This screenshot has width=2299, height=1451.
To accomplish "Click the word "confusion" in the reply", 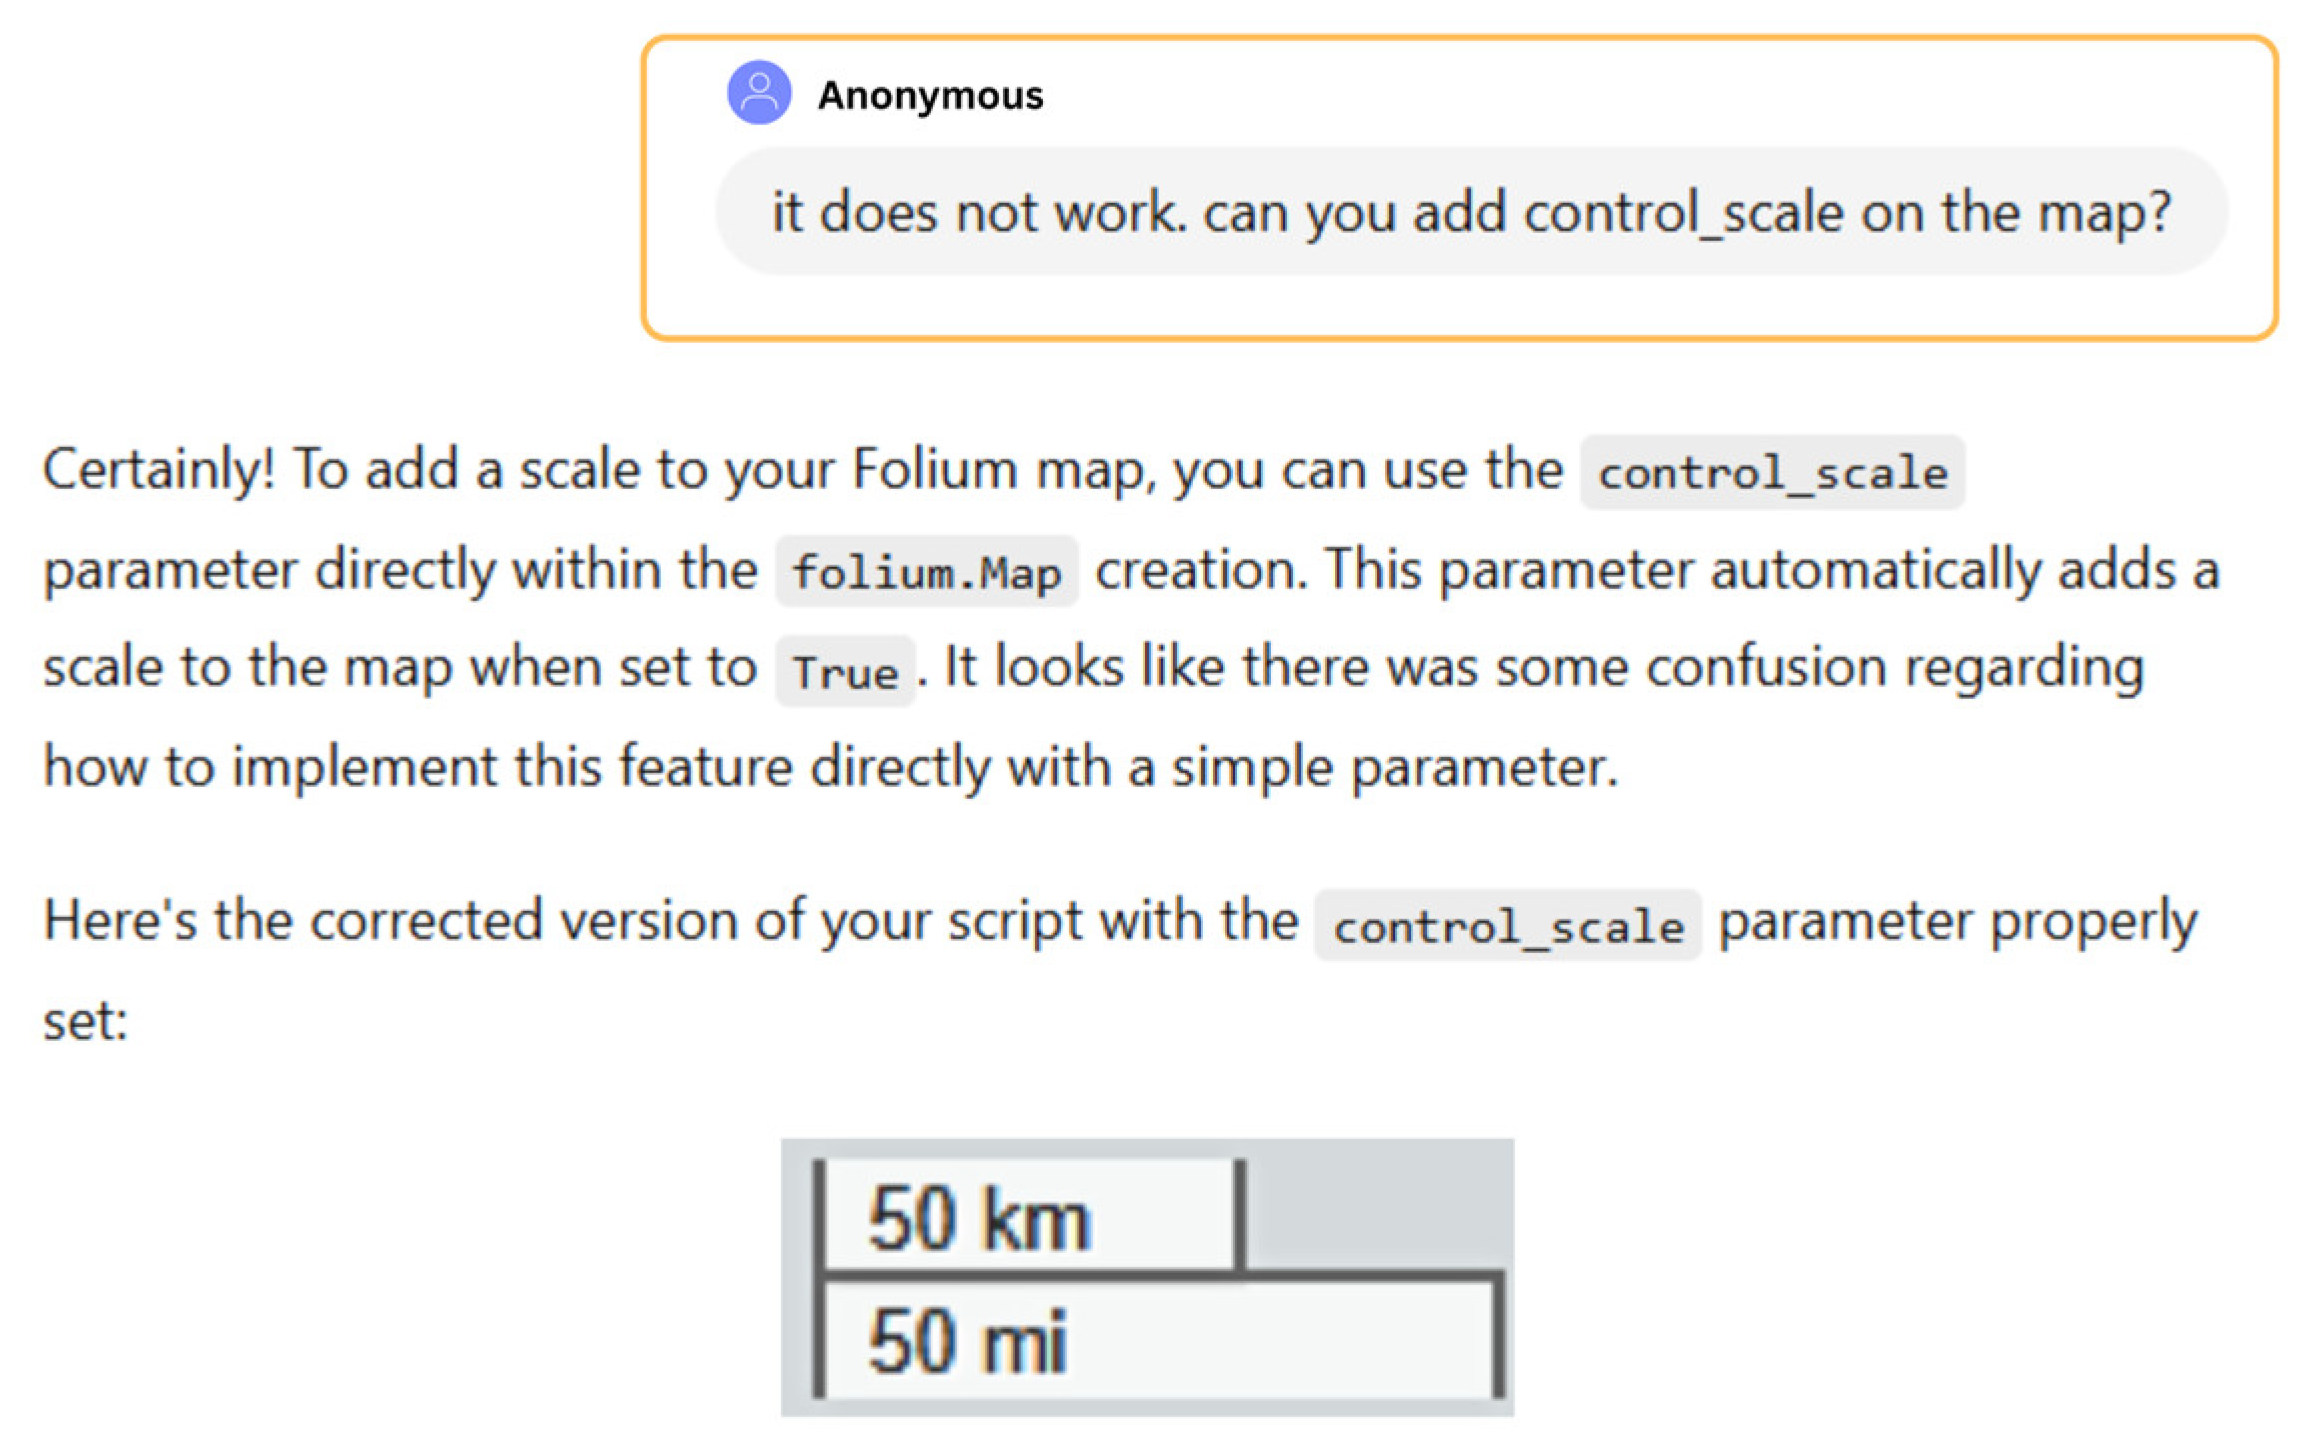I will click(1765, 667).
